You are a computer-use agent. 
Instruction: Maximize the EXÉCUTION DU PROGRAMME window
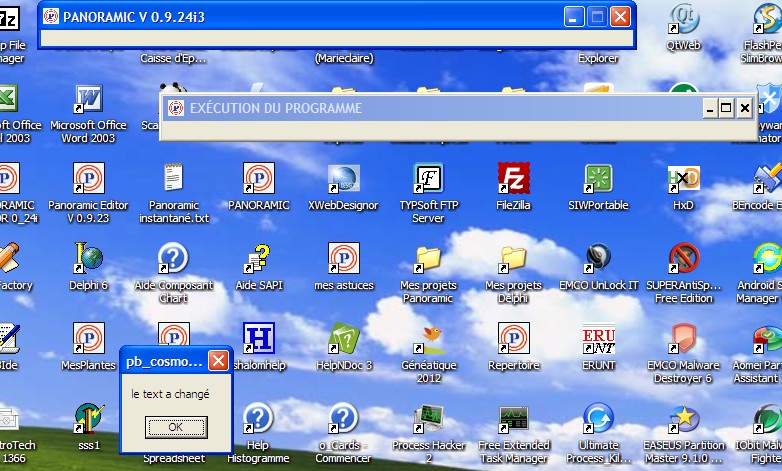(x=726, y=108)
